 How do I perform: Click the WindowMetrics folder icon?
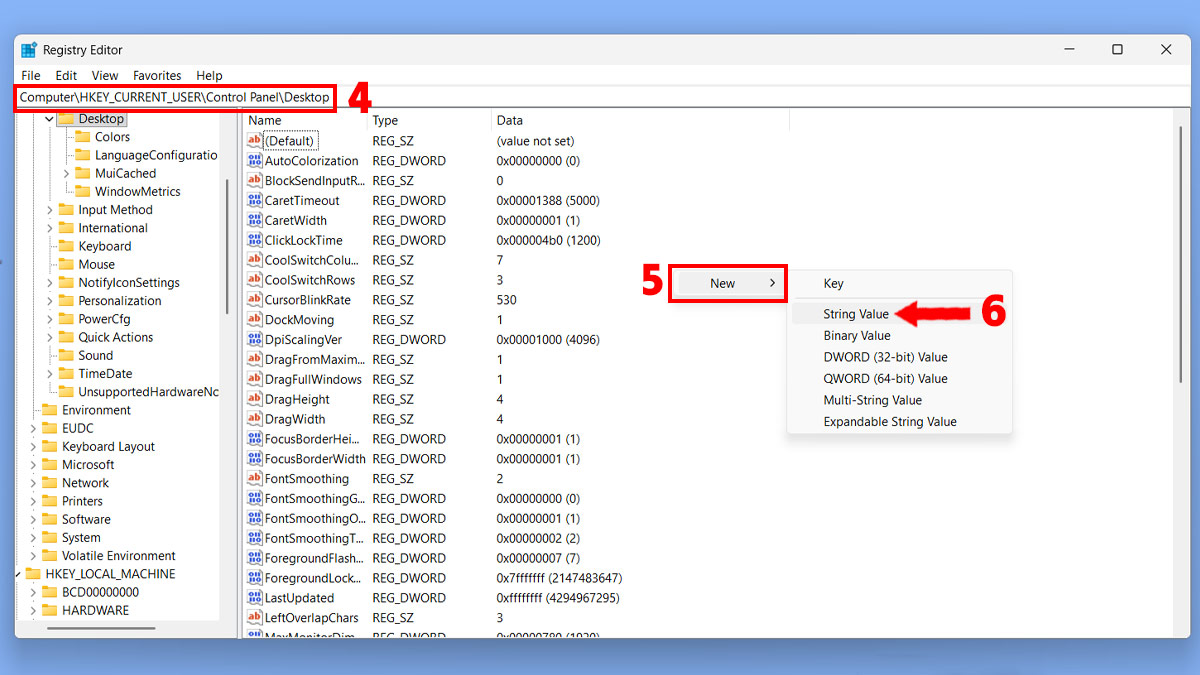coord(83,191)
